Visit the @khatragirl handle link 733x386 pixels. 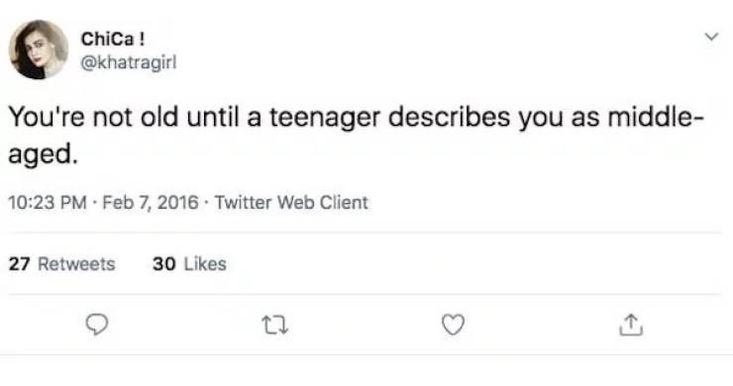pyautogui.click(x=129, y=63)
